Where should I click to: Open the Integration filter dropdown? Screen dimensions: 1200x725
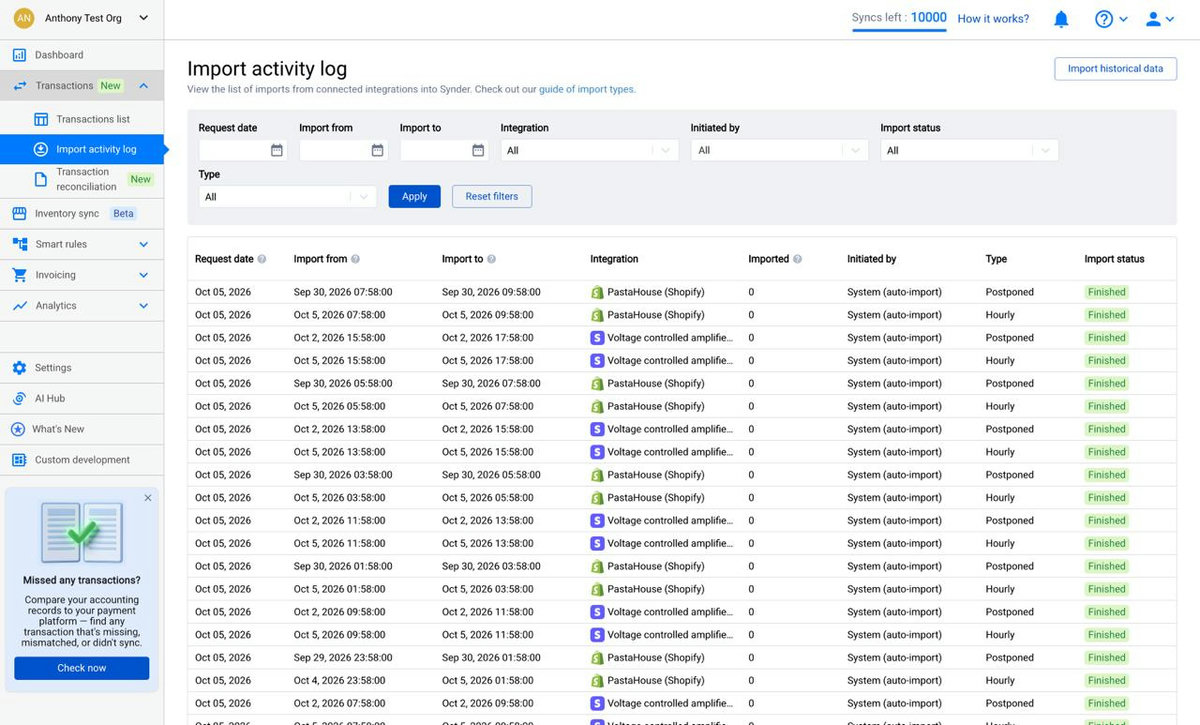[590, 150]
